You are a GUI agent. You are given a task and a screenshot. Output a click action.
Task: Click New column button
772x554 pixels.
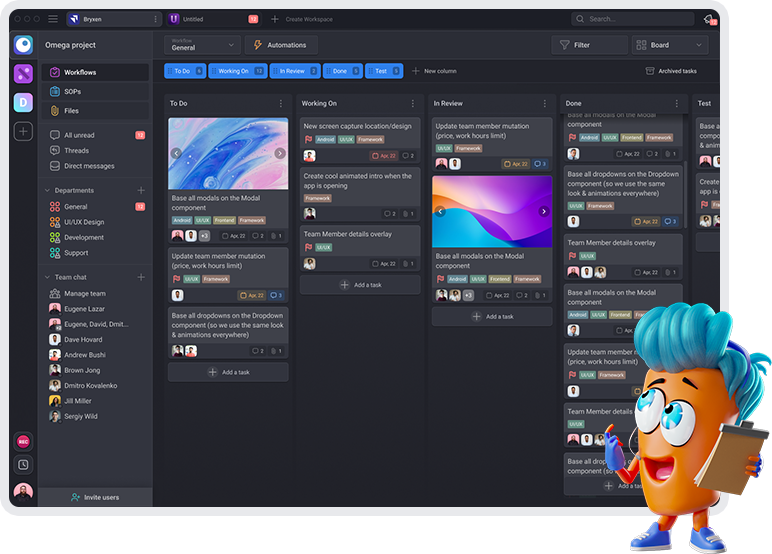434,71
